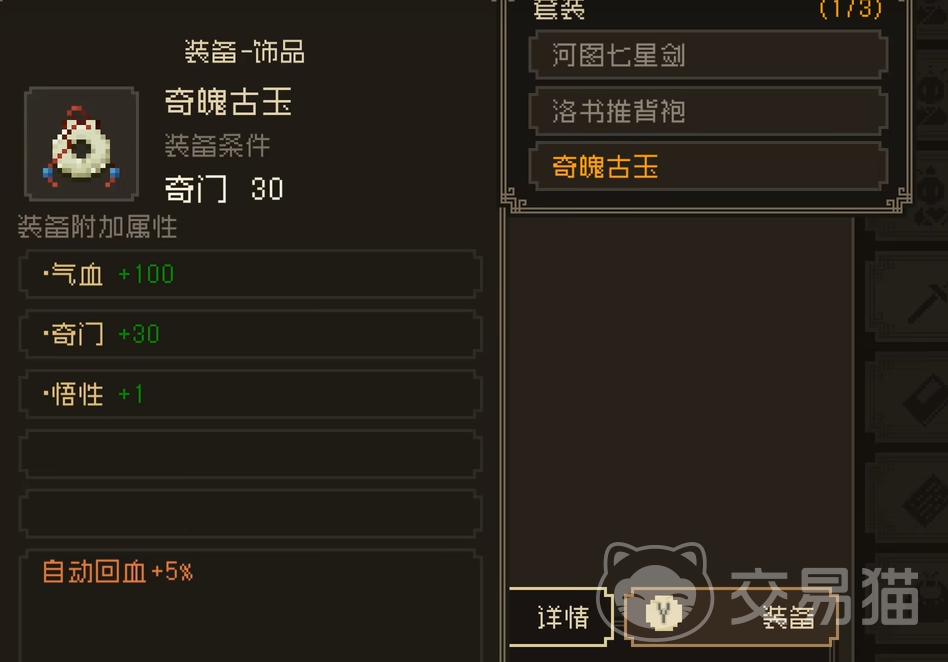Select 河图七星剑 in the set list
The height and width of the screenshot is (662, 948).
(708, 55)
